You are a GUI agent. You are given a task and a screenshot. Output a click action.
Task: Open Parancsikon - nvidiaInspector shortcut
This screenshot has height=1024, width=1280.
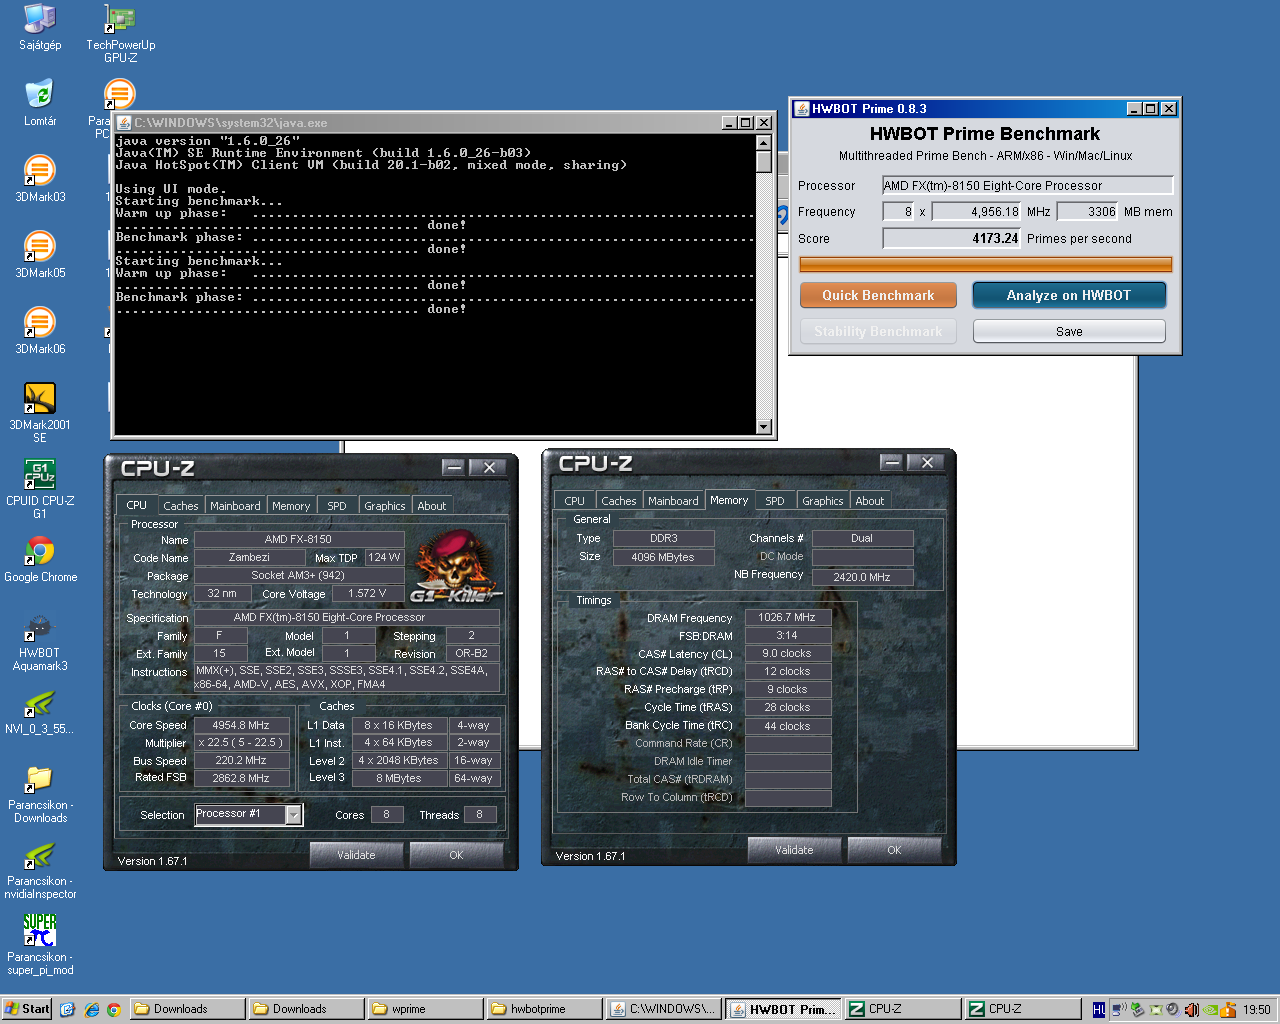click(x=40, y=869)
